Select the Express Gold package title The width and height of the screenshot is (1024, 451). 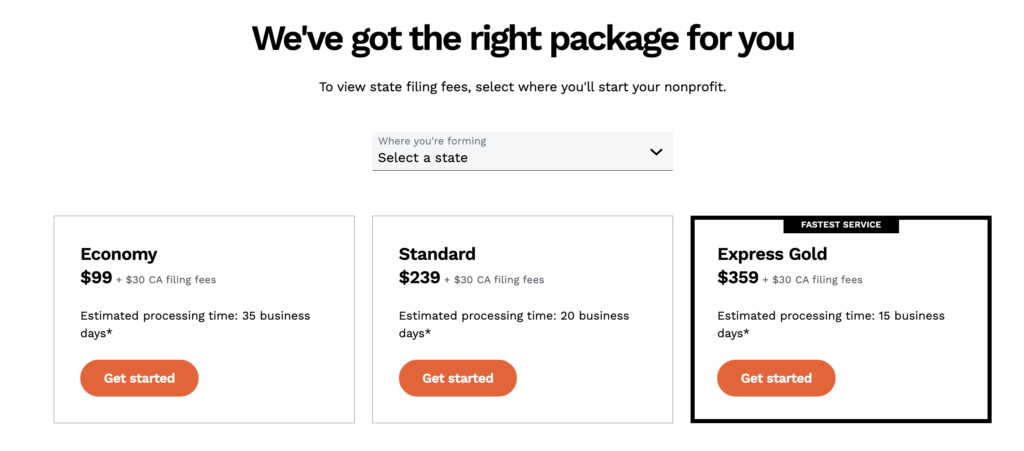772,254
